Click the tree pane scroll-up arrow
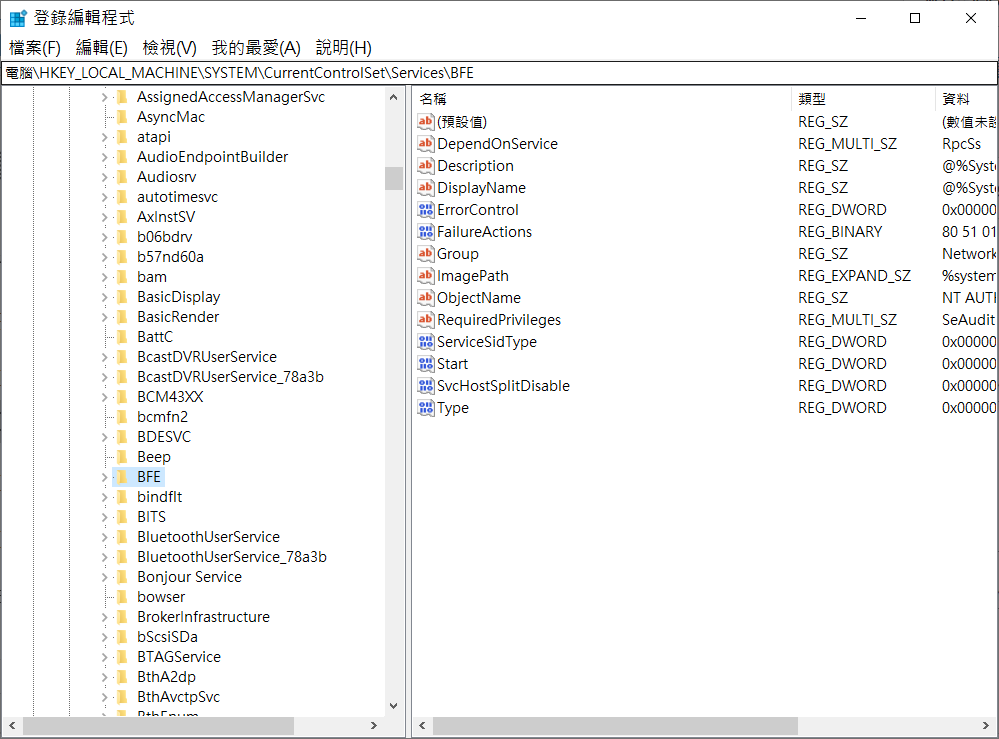This screenshot has height=739, width=999. (394, 97)
